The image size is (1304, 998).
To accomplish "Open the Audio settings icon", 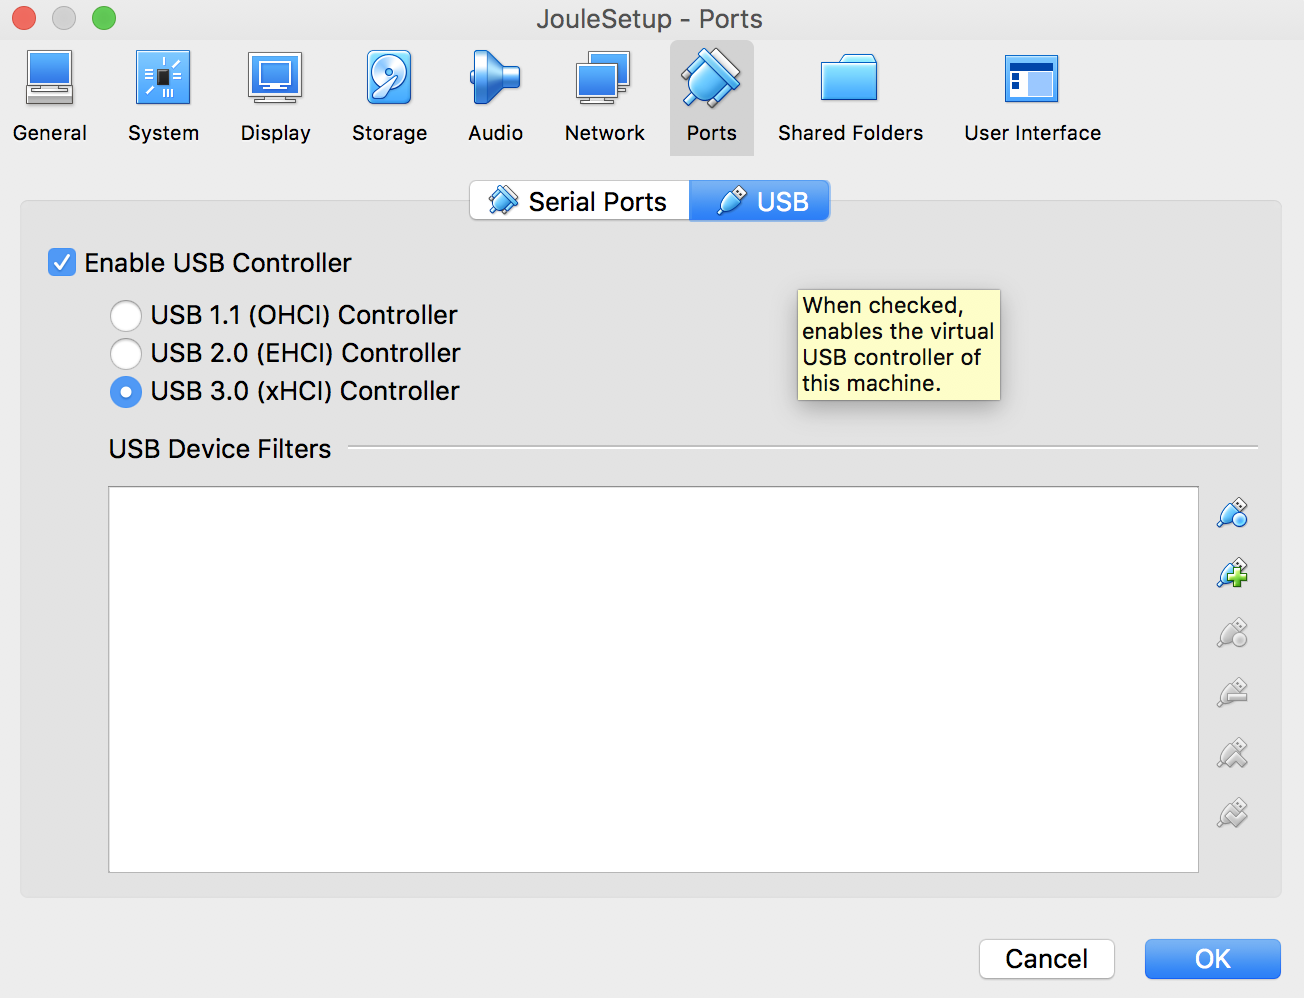I will 495,95.
